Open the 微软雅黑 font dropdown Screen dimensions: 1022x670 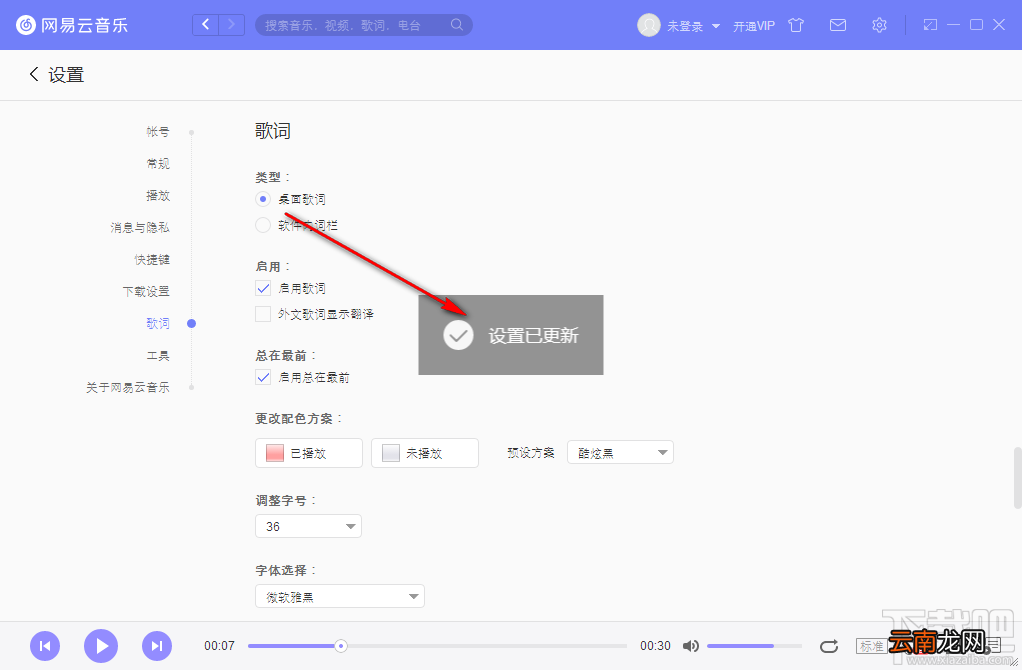pos(340,596)
